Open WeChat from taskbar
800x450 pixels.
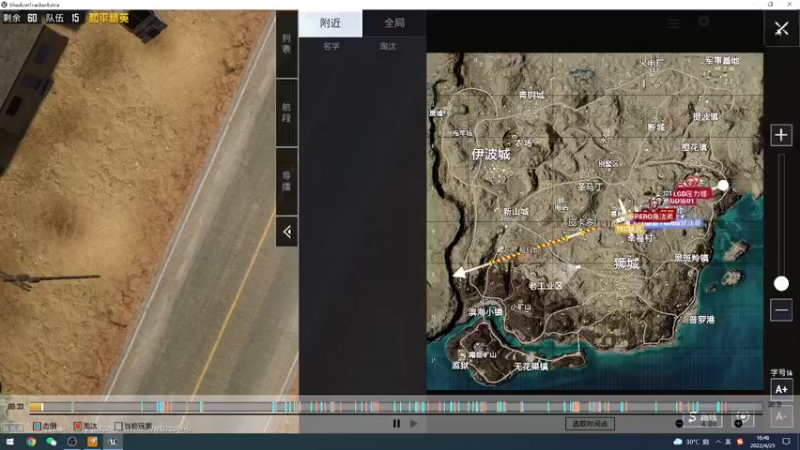tap(52, 441)
